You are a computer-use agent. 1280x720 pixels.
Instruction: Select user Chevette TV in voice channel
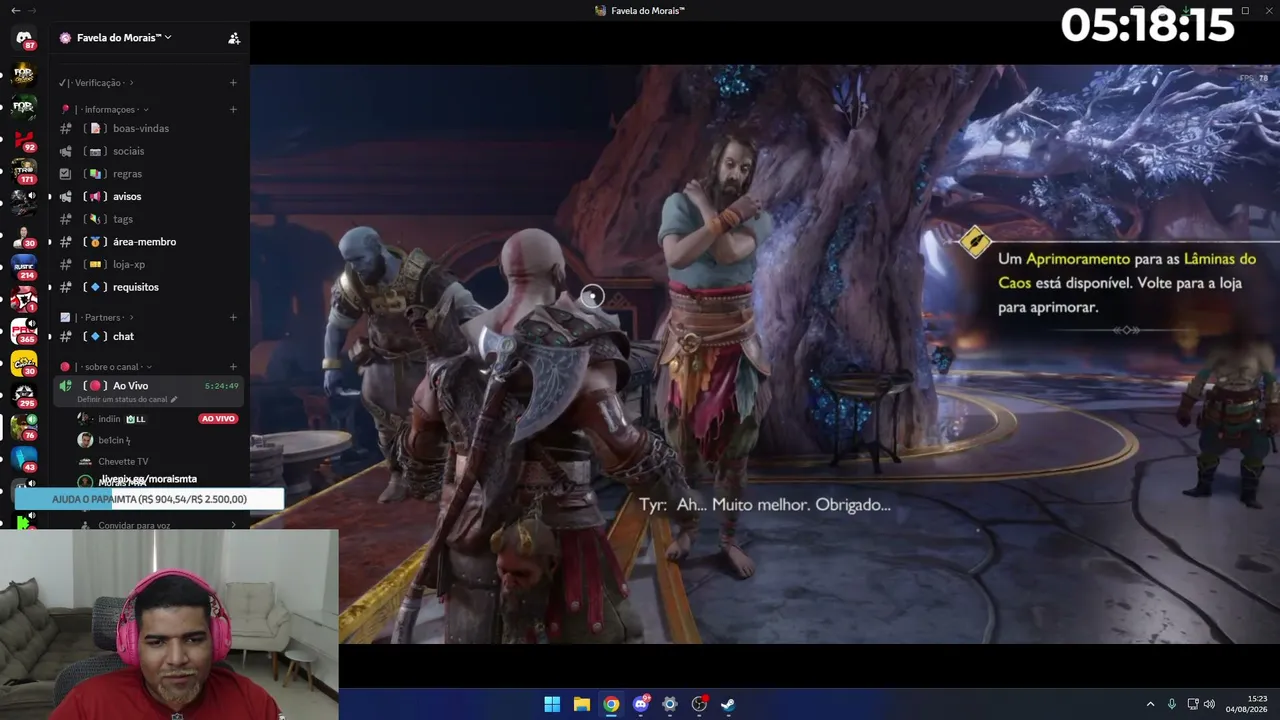(x=123, y=462)
